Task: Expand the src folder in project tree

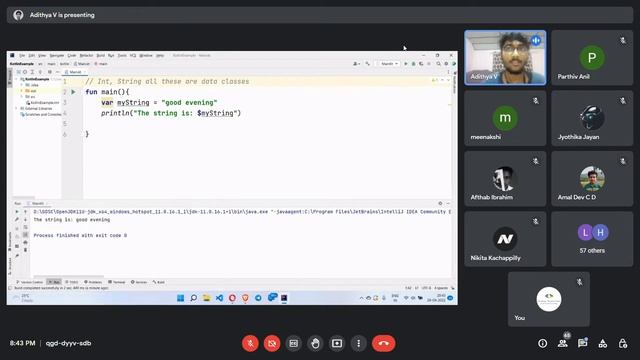Action: pyautogui.click(x=22, y=97)
